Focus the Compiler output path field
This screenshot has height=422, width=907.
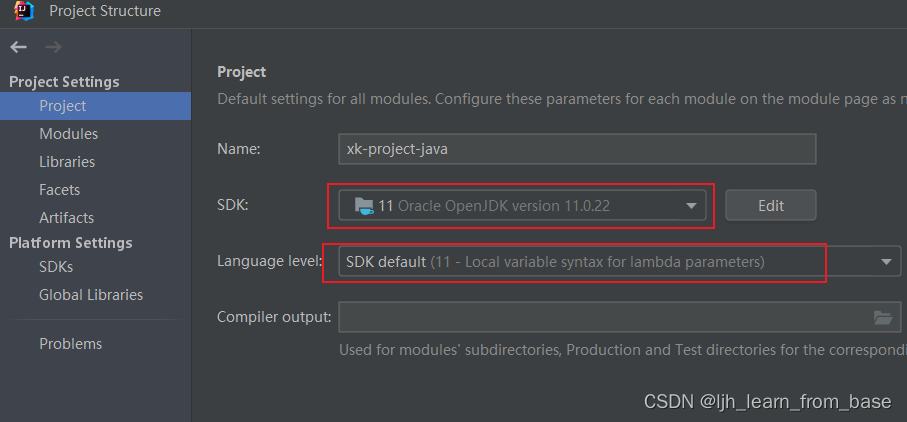point(600,318)
